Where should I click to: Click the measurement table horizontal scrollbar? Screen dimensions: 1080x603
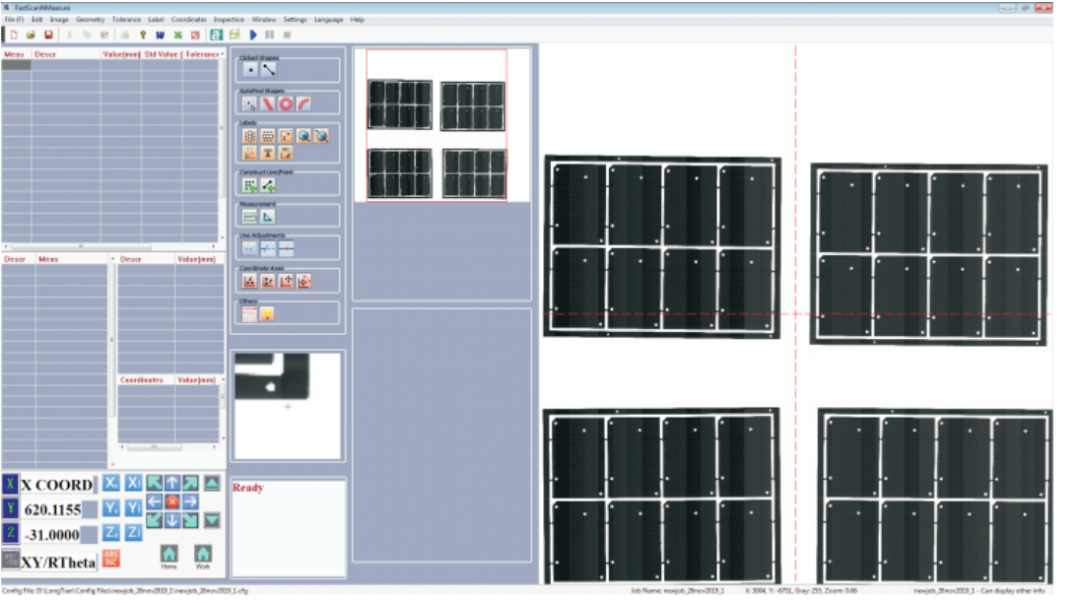coord(110,246)
